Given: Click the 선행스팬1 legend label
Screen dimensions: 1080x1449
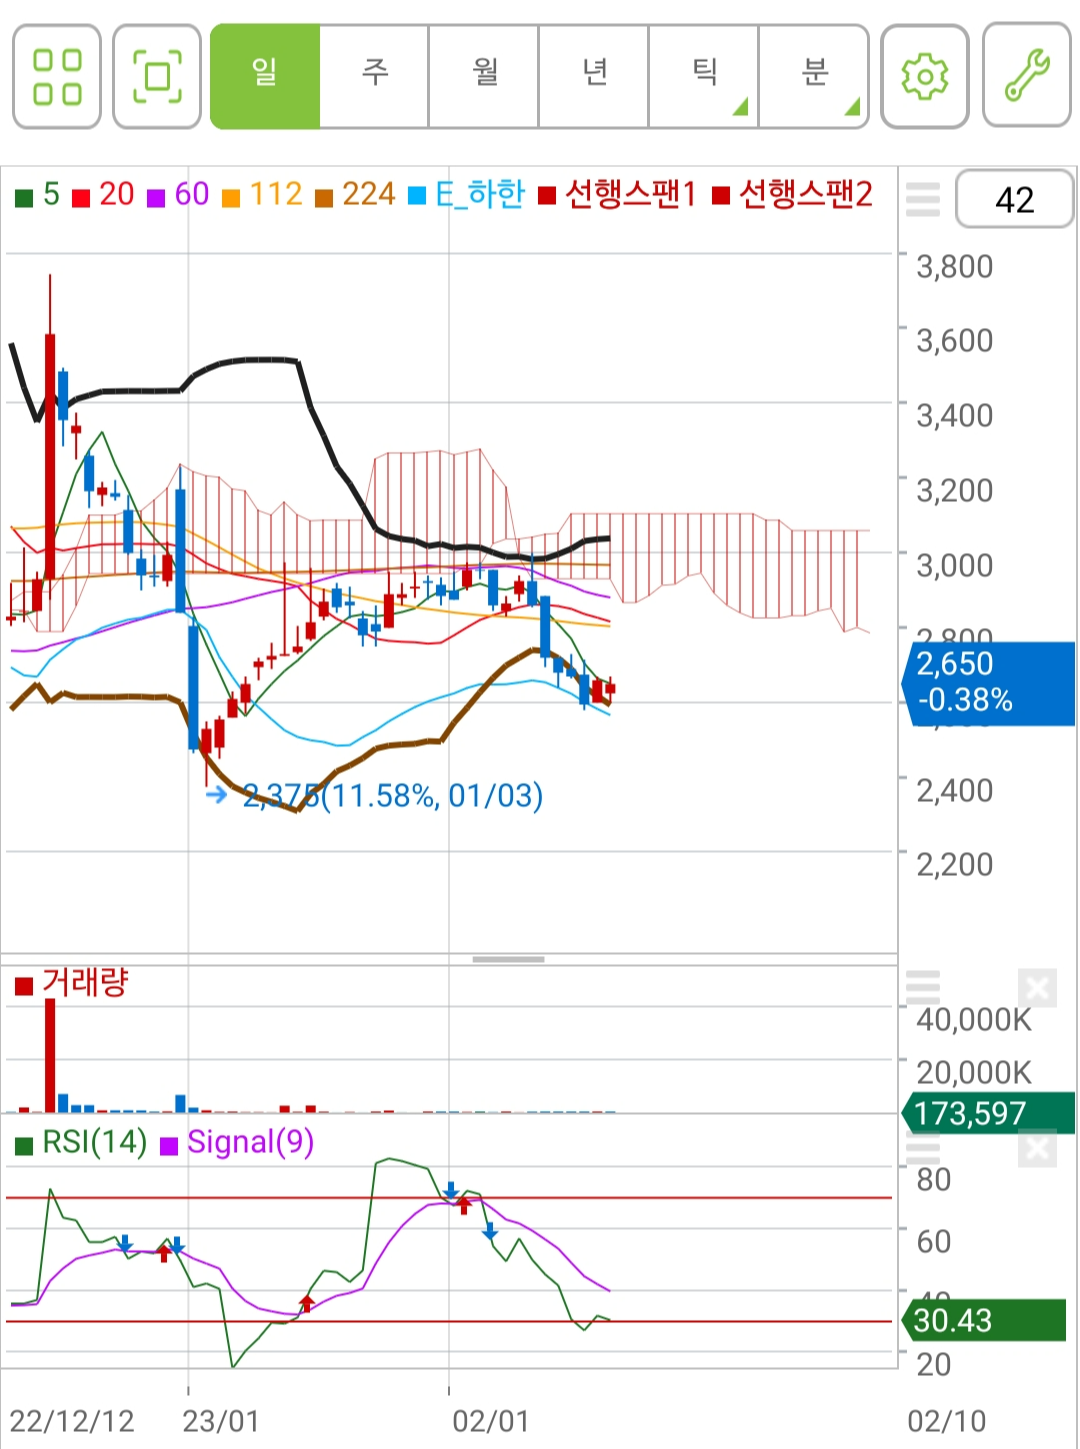Looking at the screenshot, I should click(630, 194).
